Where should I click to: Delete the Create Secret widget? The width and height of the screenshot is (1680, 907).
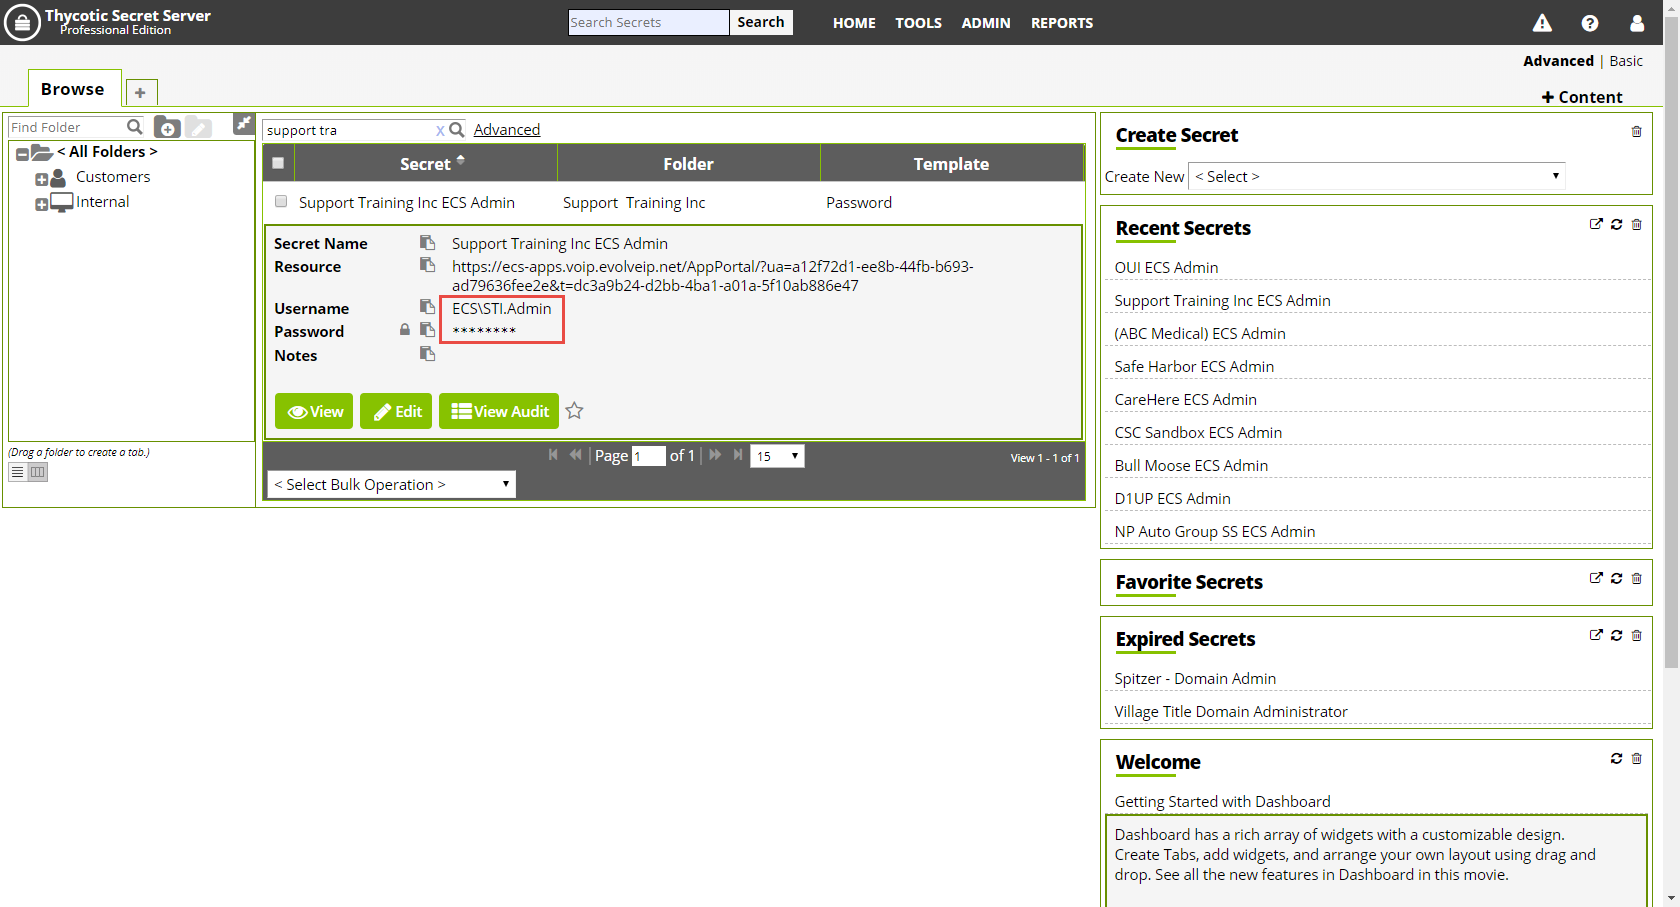tap(1636, 132)
